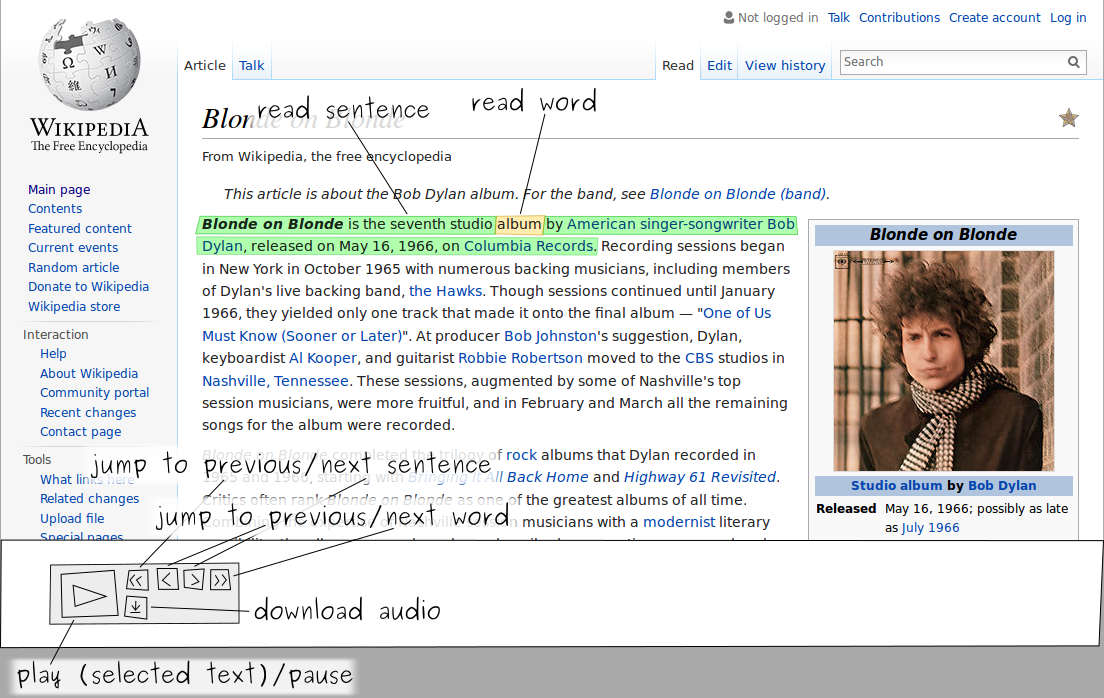
Task: Click bold Blonde on Blonde in first sentence
Action: [x=272, y=224]
